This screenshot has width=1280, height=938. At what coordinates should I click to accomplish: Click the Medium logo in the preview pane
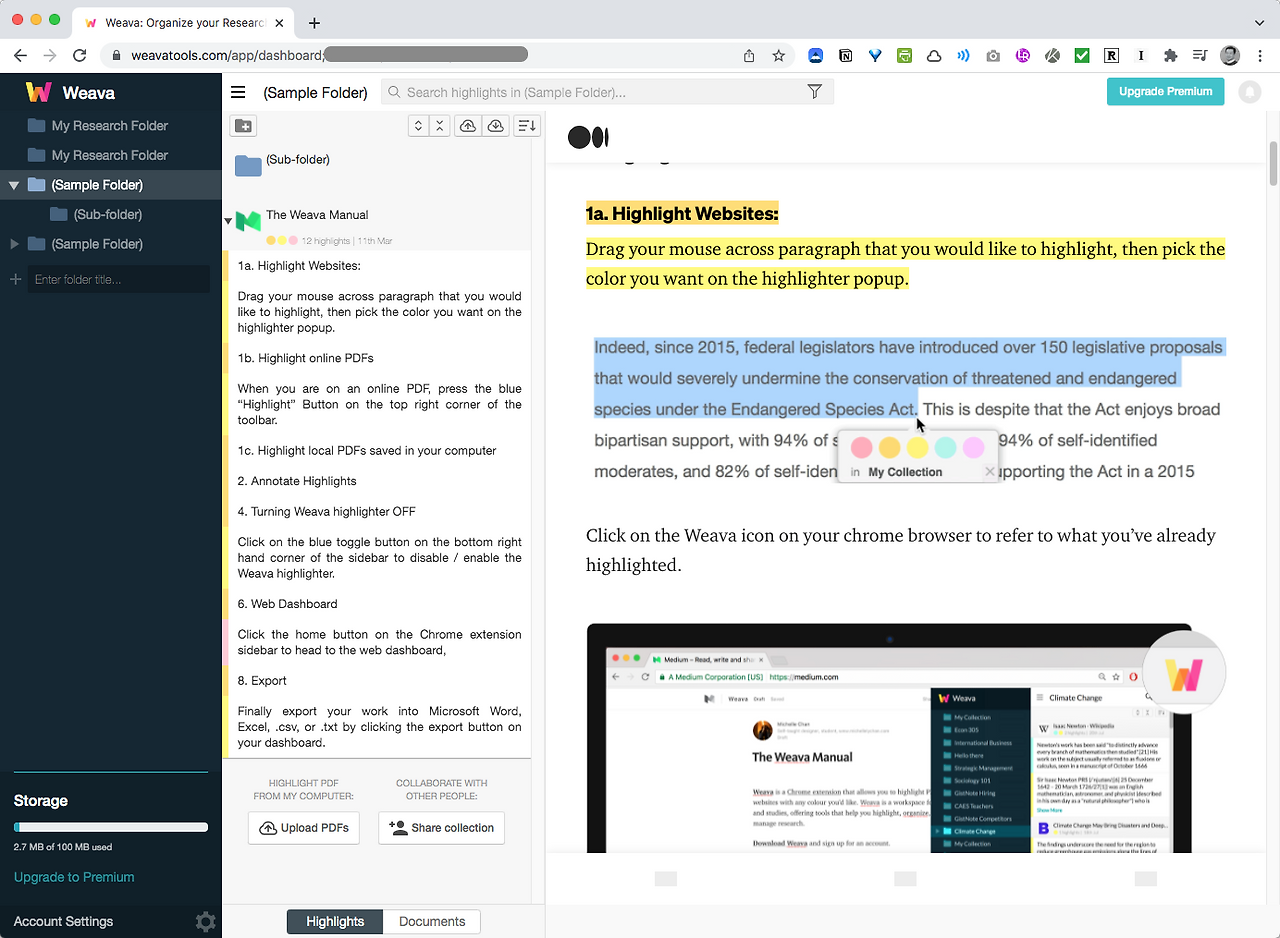click(588, 138)
